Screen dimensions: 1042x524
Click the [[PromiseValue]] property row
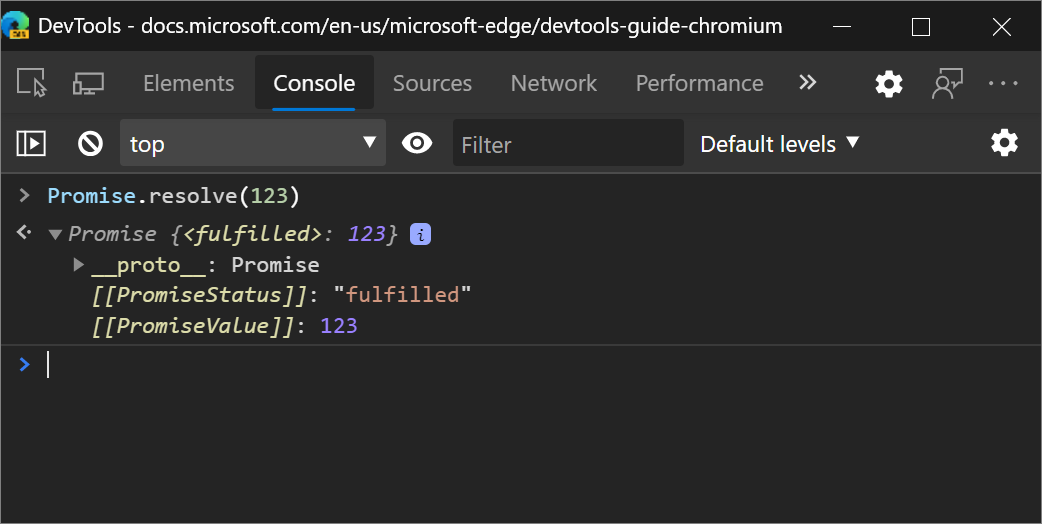225,325
